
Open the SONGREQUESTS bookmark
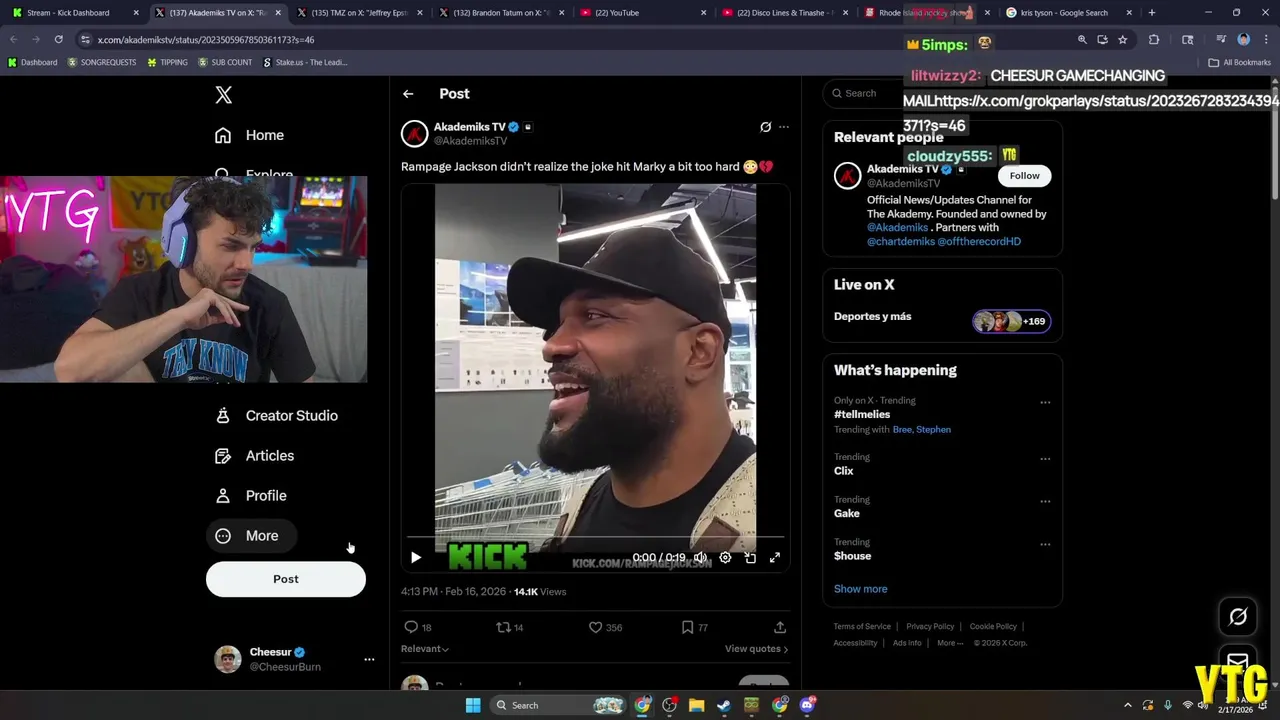101,62
